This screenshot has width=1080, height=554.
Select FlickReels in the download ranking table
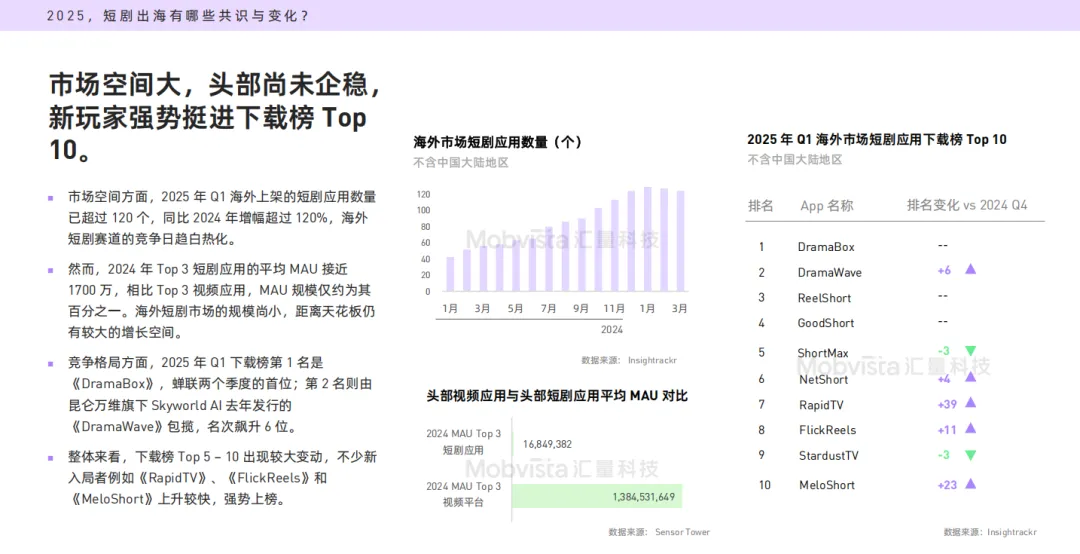(827, 430)
